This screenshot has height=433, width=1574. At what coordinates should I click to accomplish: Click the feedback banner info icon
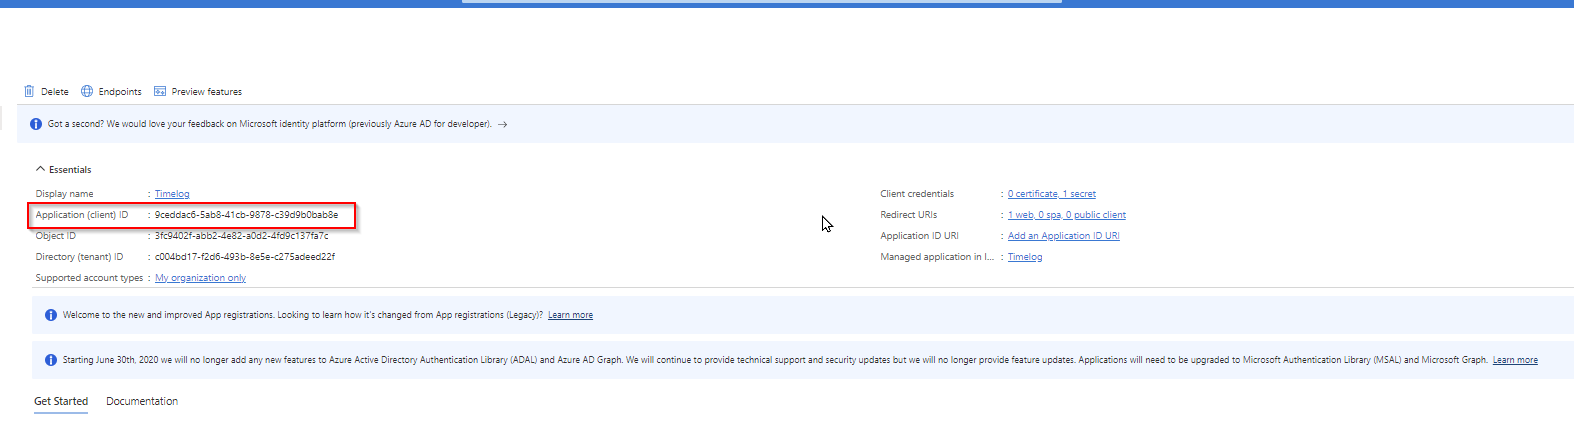coord(36,124)
